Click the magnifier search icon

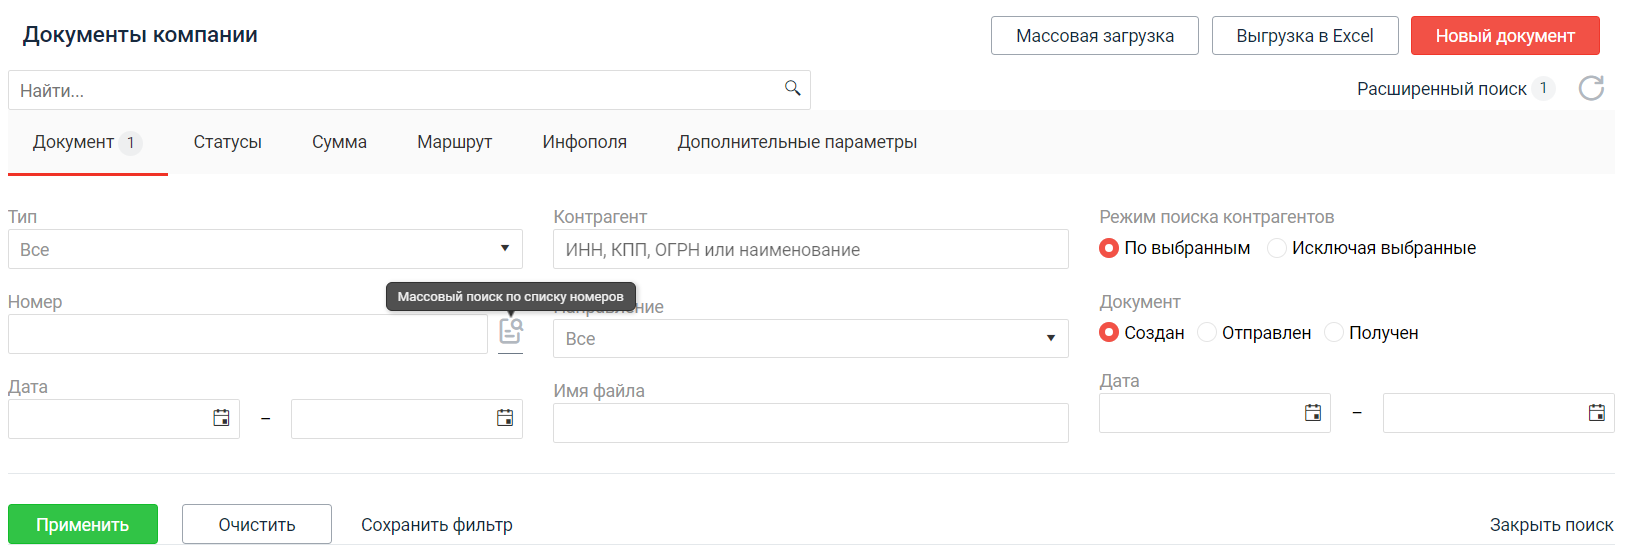pos(793,88)
